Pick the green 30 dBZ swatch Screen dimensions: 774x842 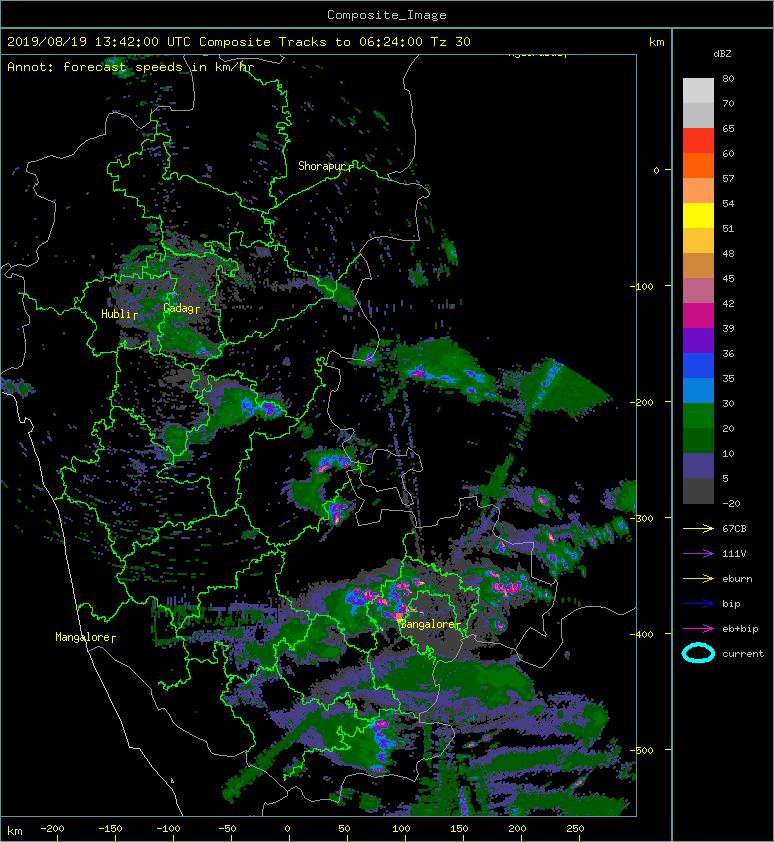[x=698, y=416]
